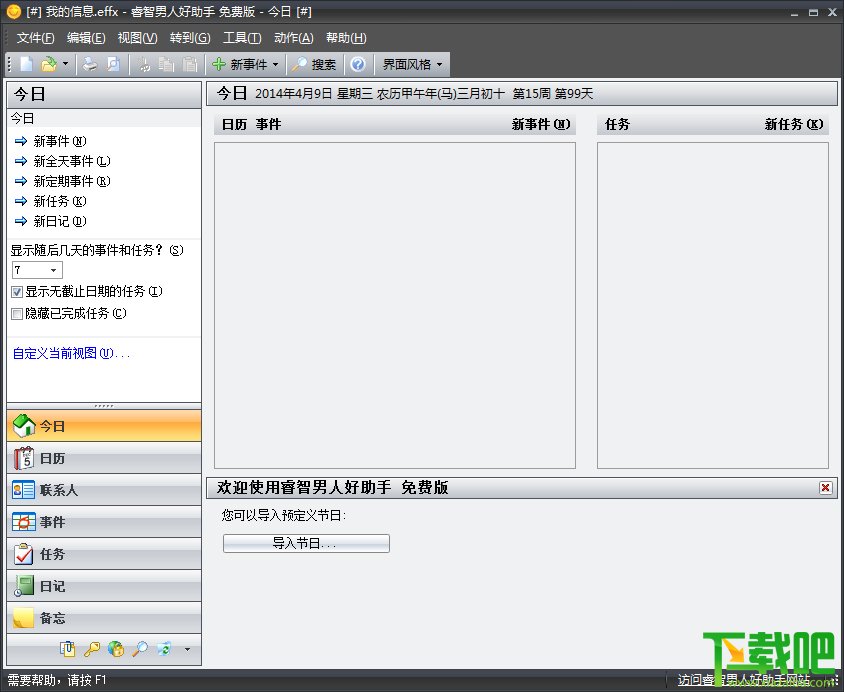Switch to 联系人 navigation pane
The image size is (844, 692).
[x=104, y=490]
